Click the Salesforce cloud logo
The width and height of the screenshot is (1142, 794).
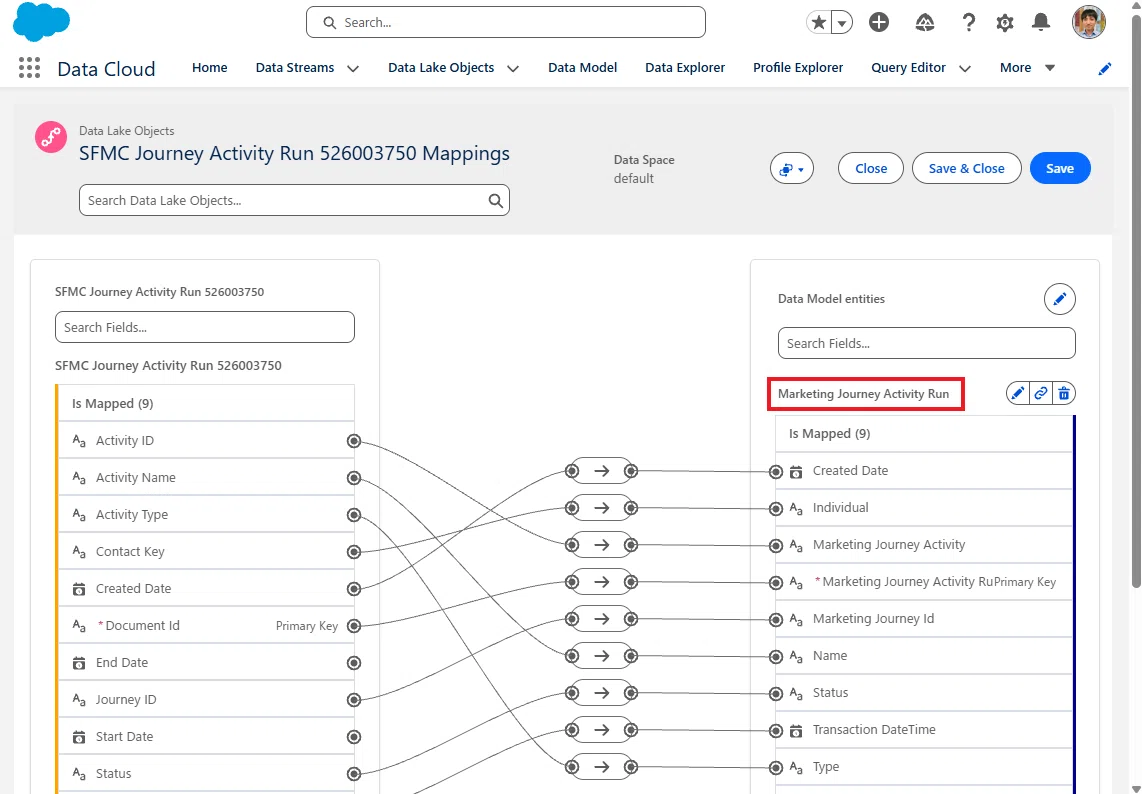(42, 22)
